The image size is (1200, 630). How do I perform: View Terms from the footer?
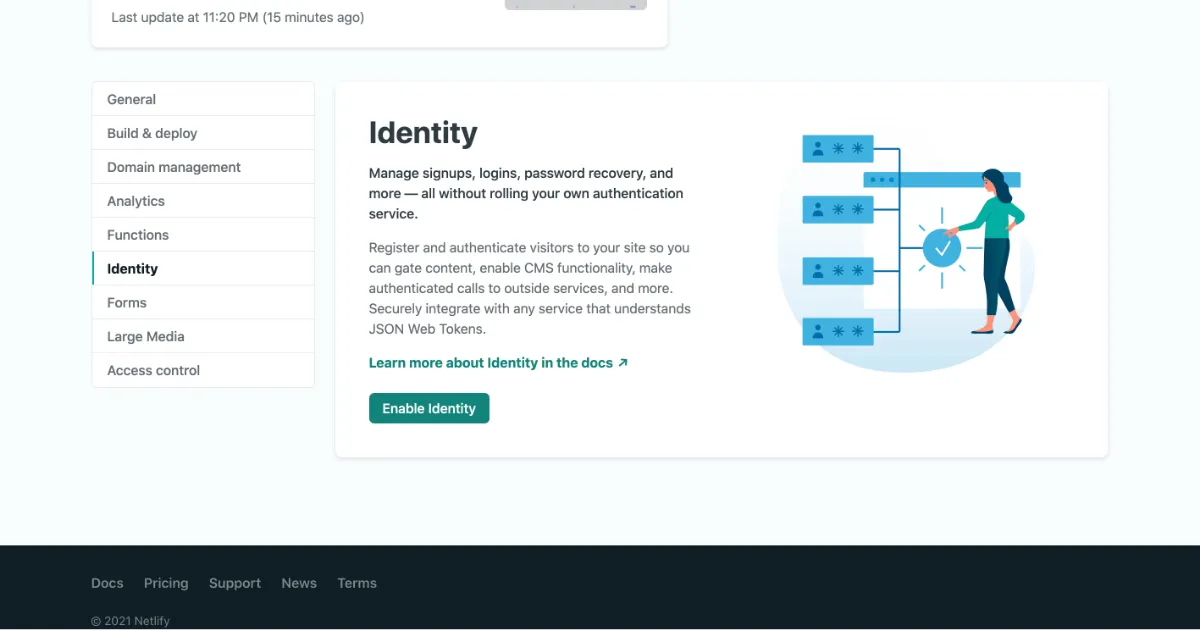pyautogui.click(x=357, y=584)
